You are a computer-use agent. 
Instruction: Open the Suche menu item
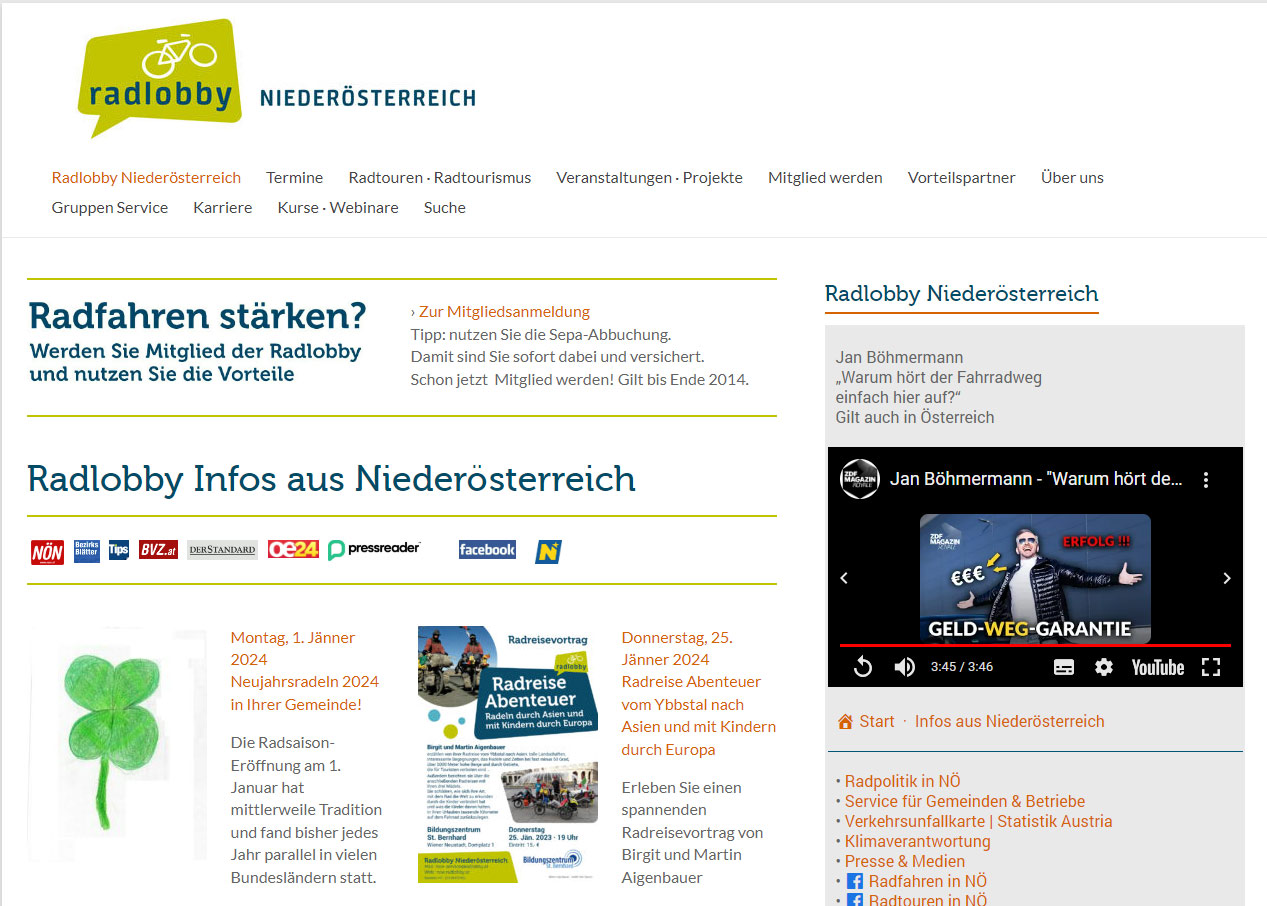point(445,207)
